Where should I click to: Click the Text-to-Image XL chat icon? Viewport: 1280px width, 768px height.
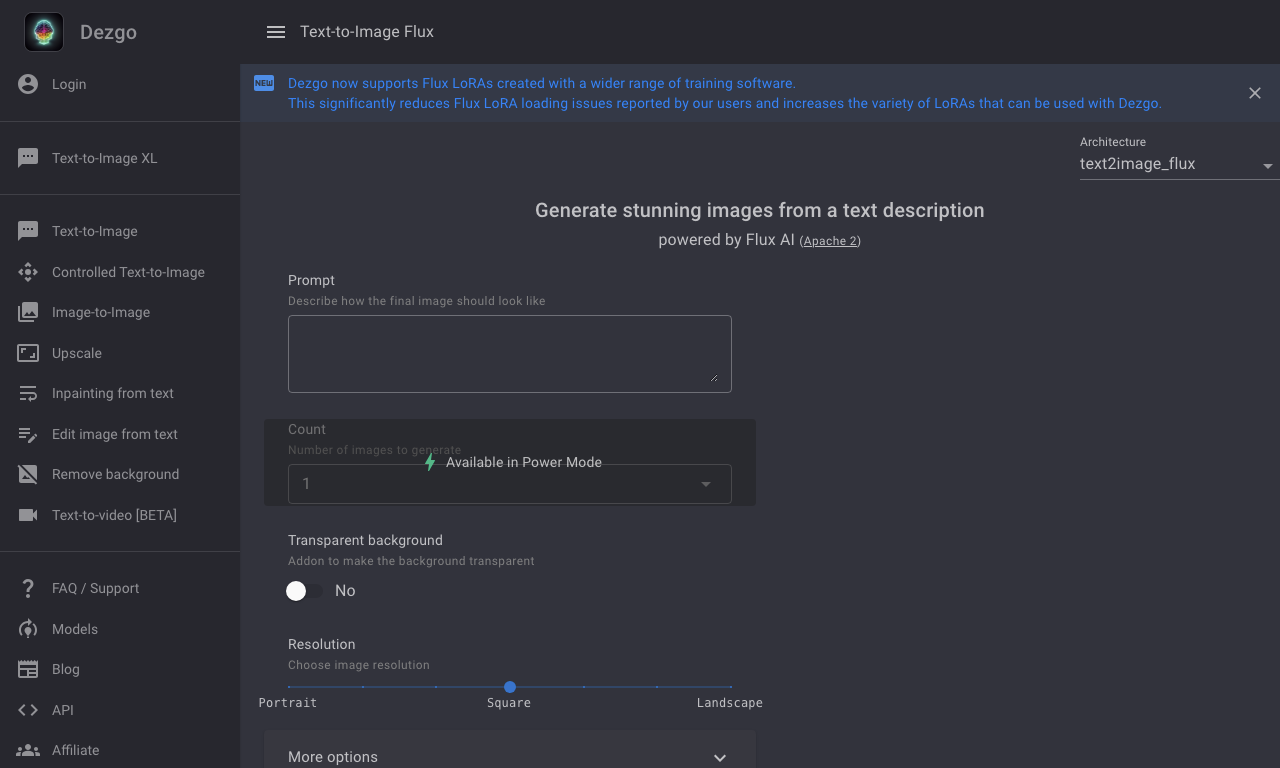[x=28, y=158]
